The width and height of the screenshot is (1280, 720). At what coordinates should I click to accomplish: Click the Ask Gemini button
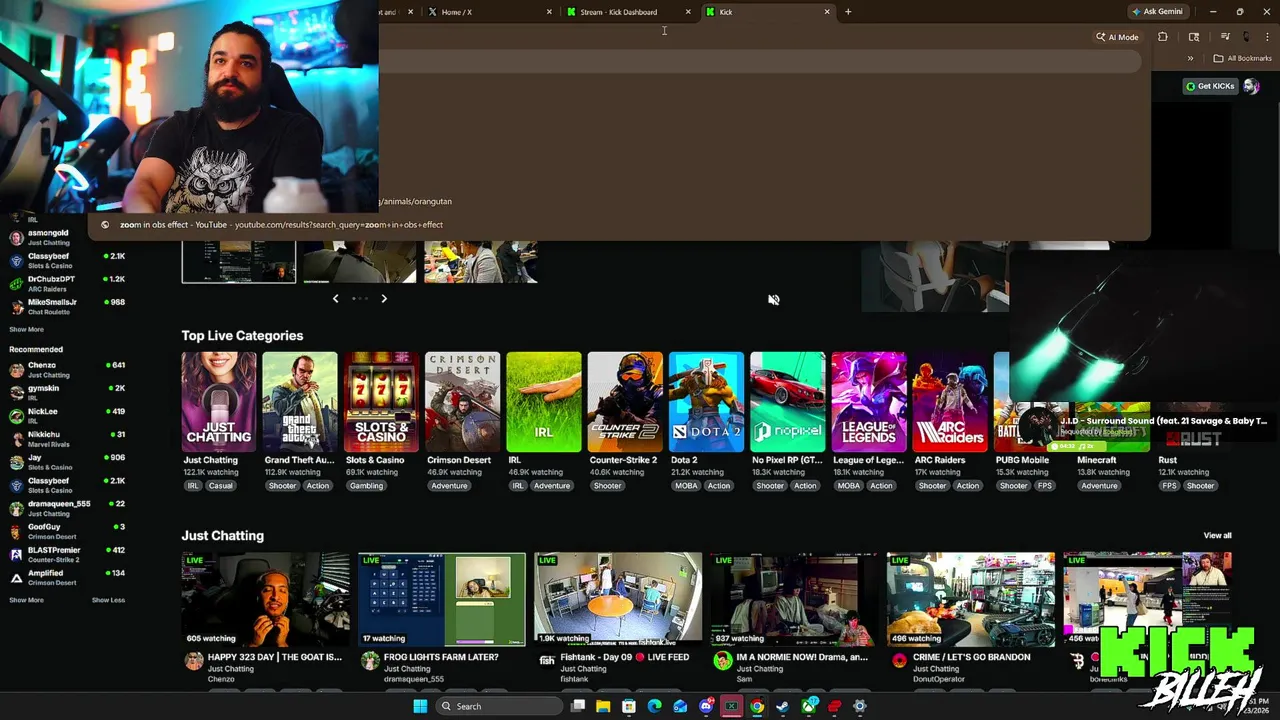[x=1157, y=12]
